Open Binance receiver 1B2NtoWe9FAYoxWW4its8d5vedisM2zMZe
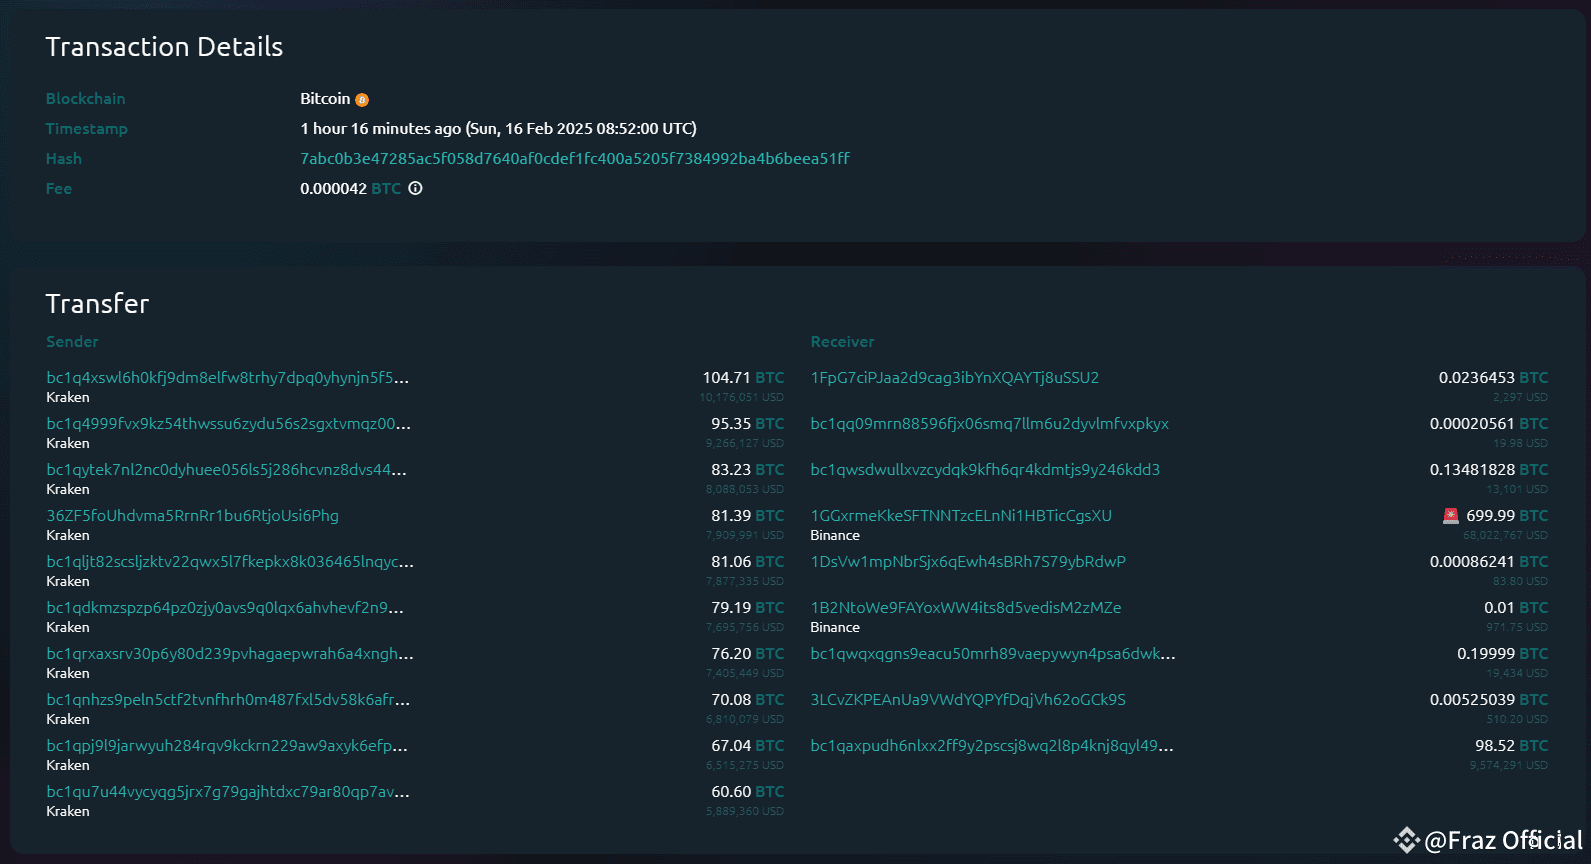This screenshot has width=1591, height=864. click(966, 608)
